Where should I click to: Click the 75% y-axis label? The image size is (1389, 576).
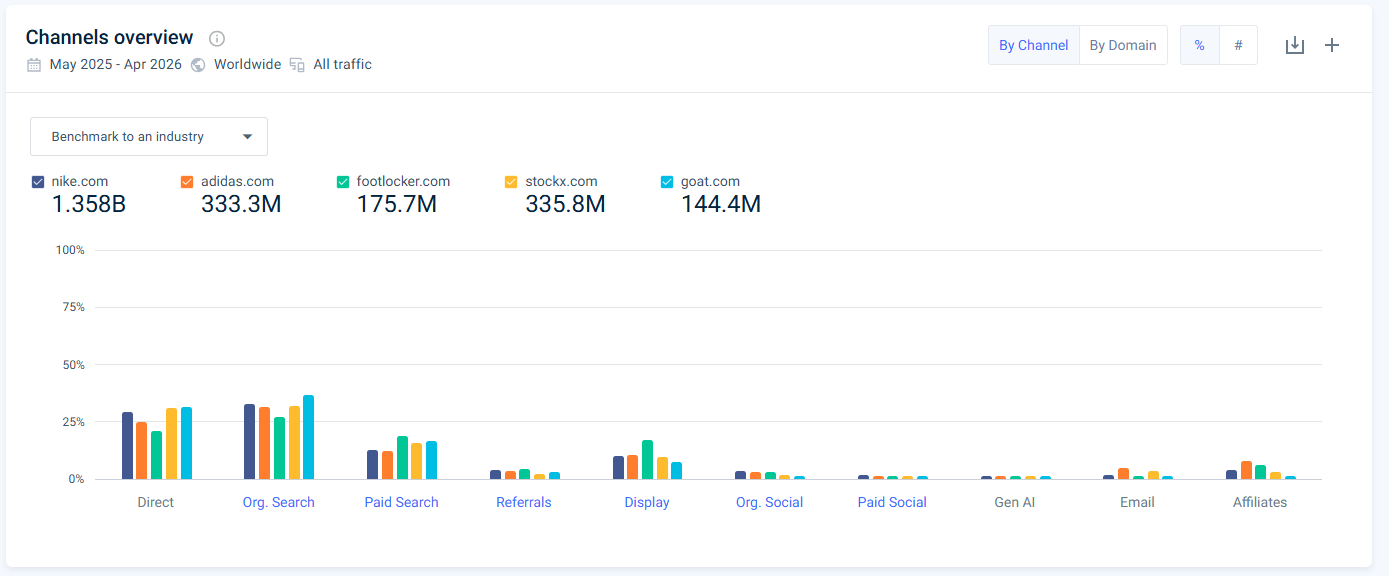(73, 307)
